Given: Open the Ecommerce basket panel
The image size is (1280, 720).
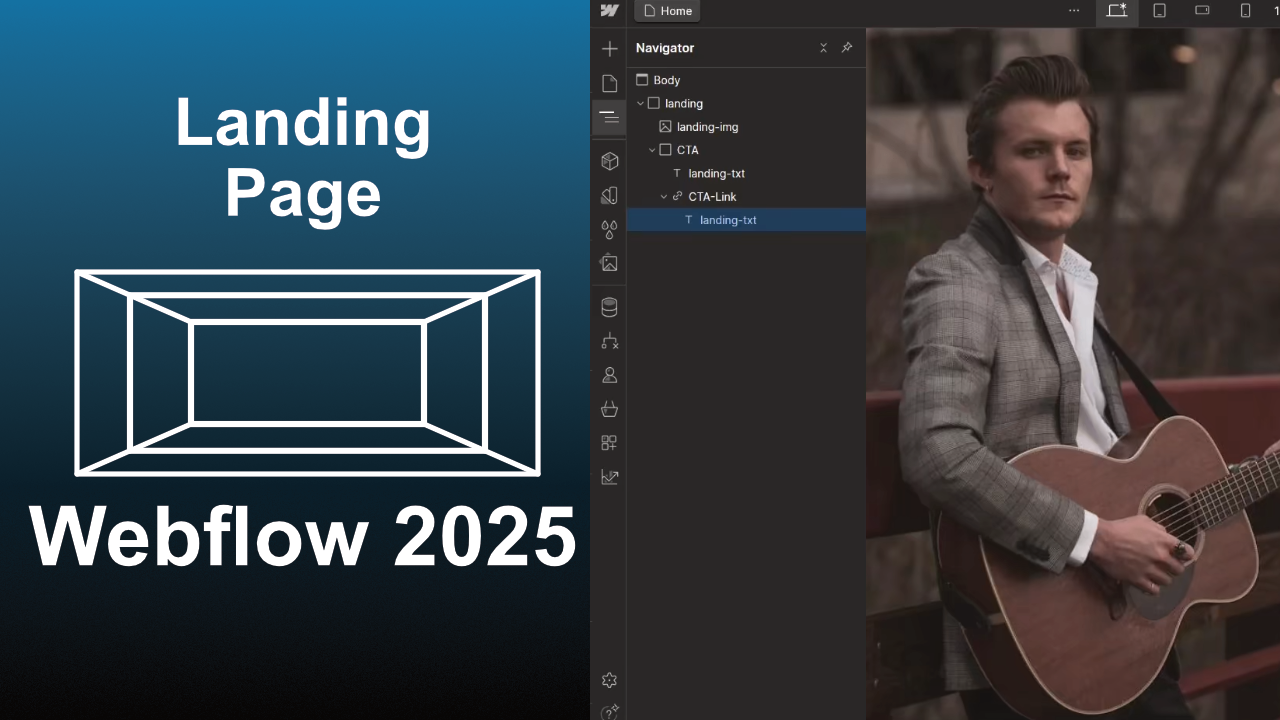Looking at the screenshot, I should point(609,409).
